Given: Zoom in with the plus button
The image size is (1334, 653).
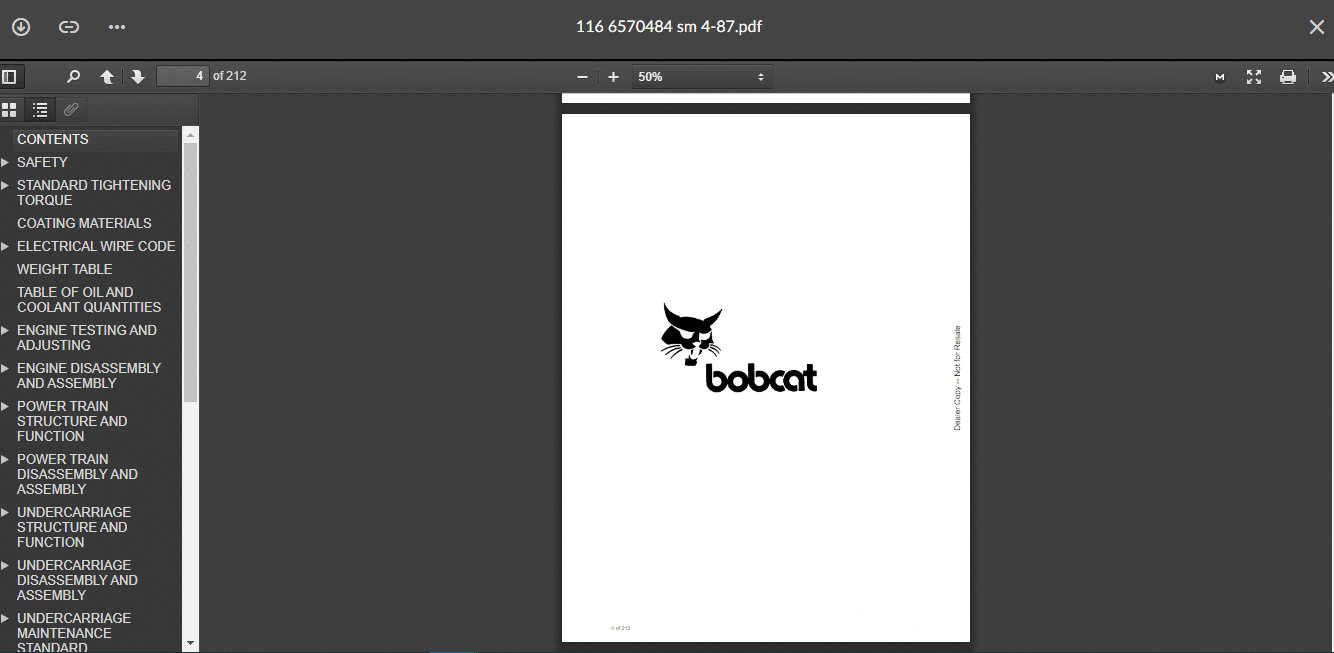Looking at the screenshot, I should pyautogui.click(x=613, y=77).
